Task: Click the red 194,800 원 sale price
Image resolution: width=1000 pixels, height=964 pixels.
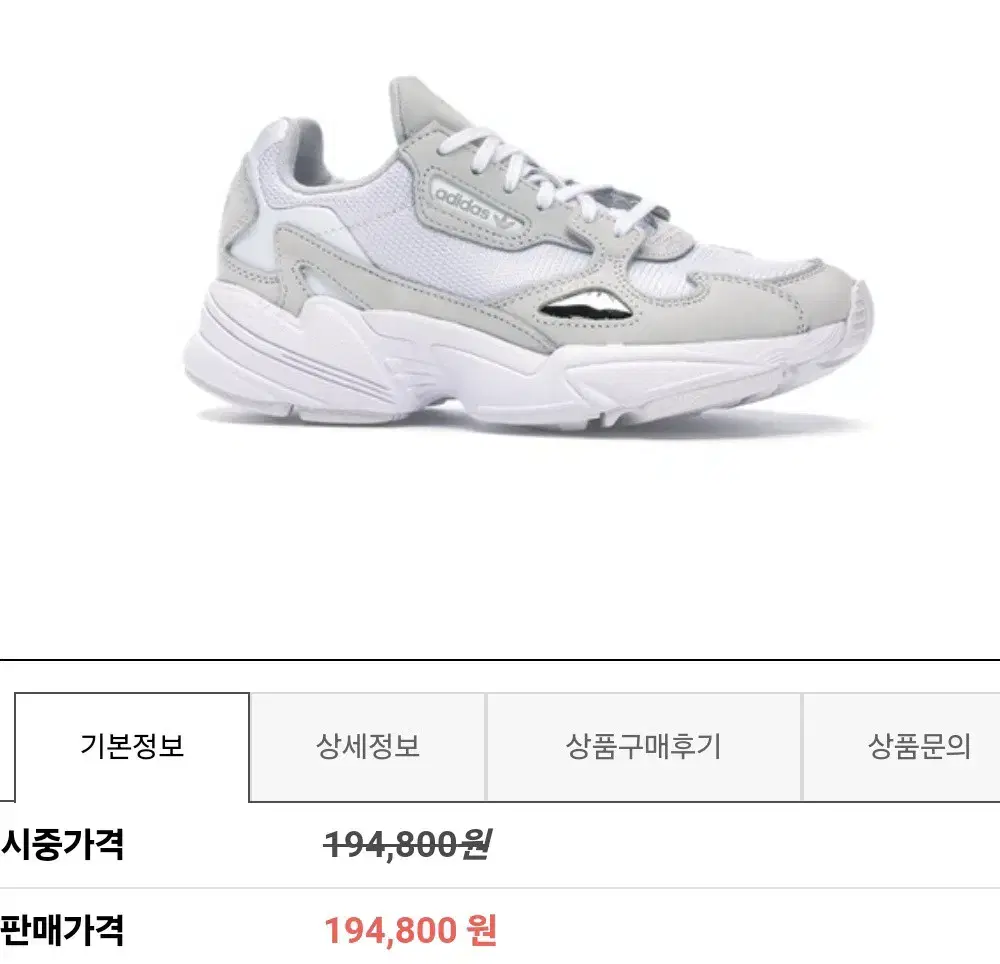Action: [x=410, y=930]
